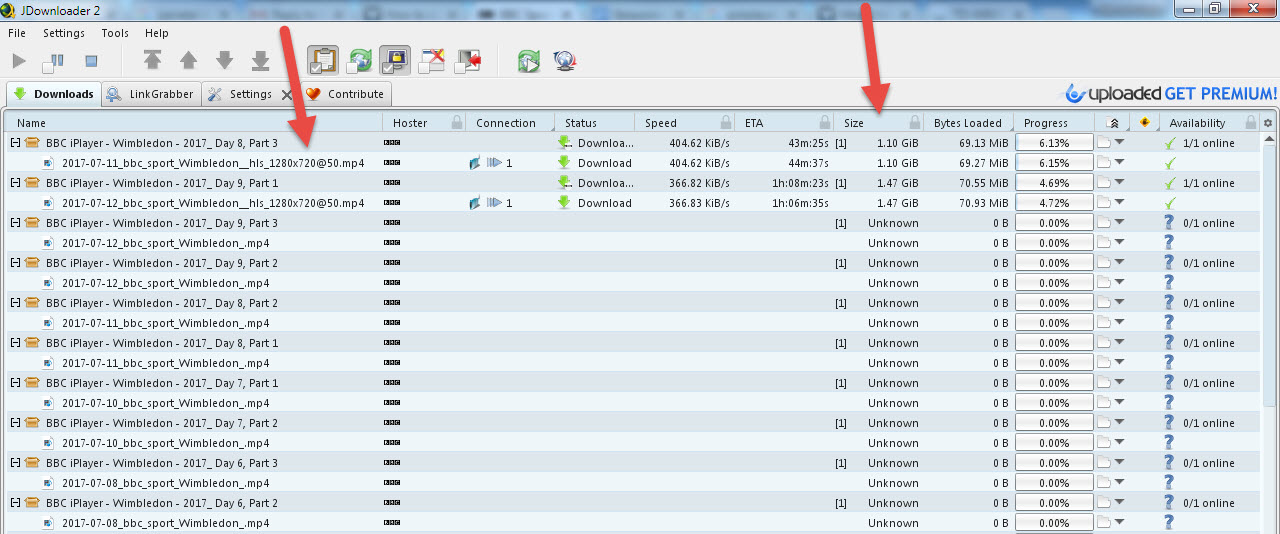
Task: Open priority dropdown for Day 8, Part 3
Action: [1120, 143]
